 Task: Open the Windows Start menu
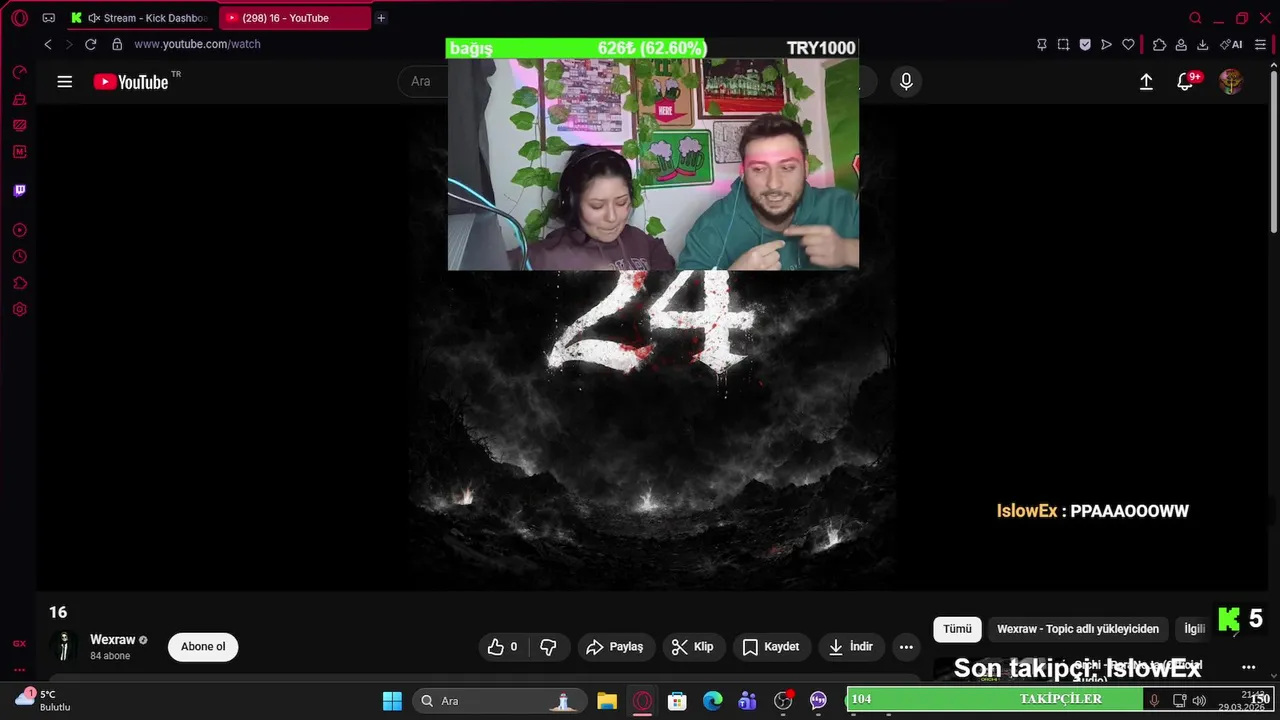click(392, 701)
